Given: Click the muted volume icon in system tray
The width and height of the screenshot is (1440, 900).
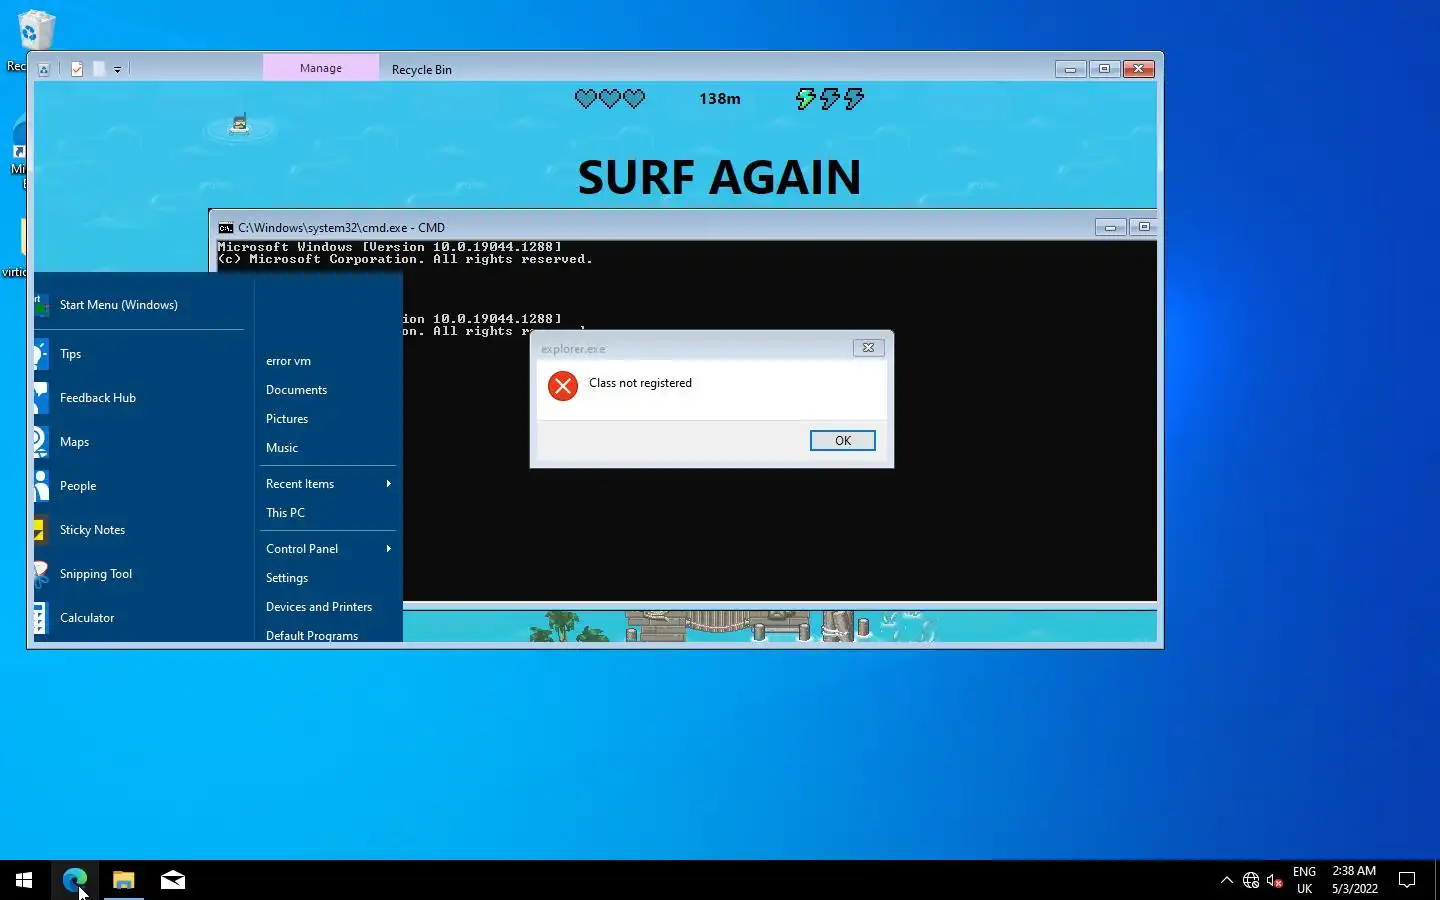Looking at the screenshot, I should coord(1275,880).
